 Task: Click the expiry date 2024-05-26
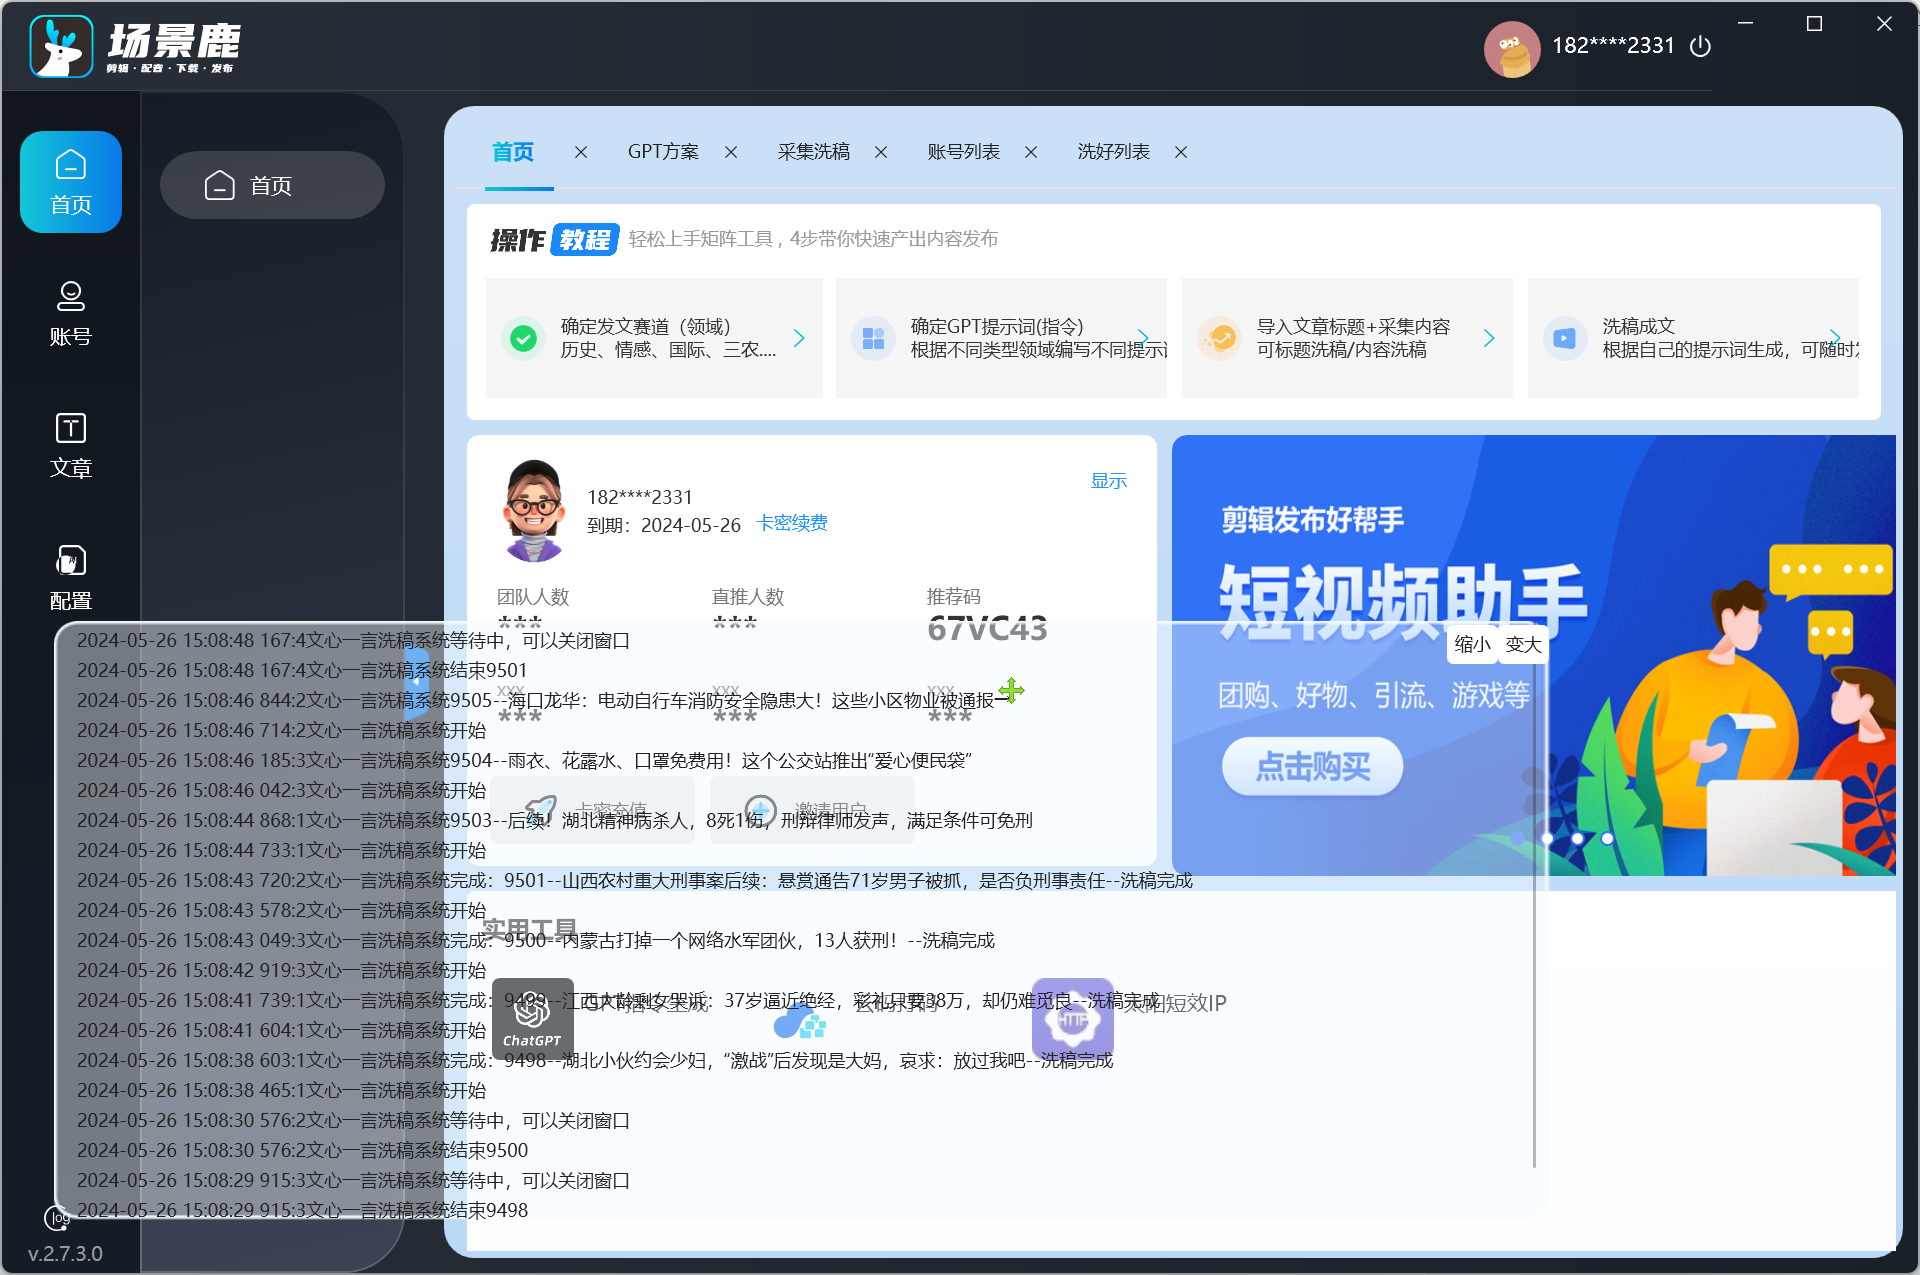pos(690,525)
